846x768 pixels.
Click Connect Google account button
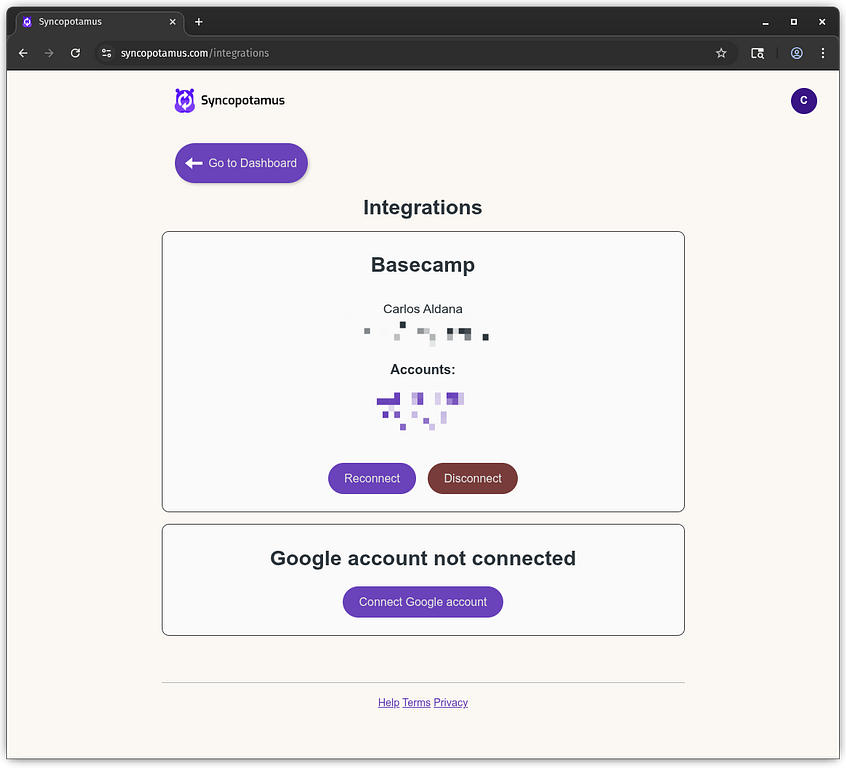(x=423, y=602)
